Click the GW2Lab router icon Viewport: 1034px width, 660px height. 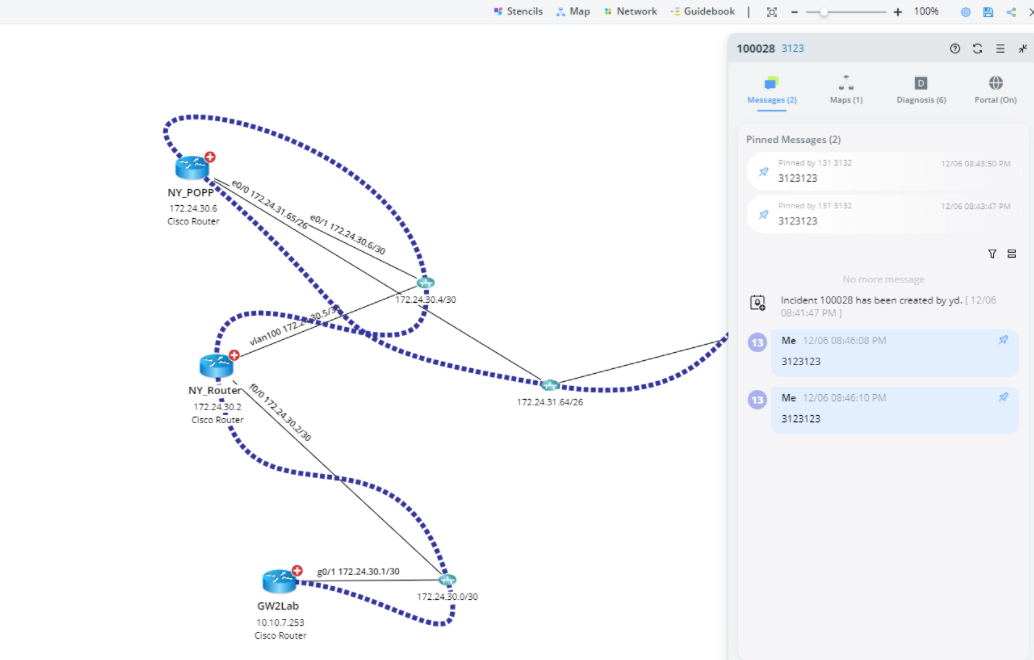[x=279, y=581]
